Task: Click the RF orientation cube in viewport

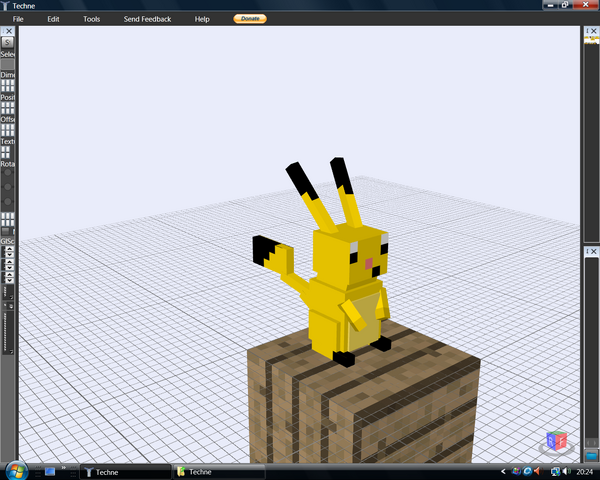Action: pos(557,441)
